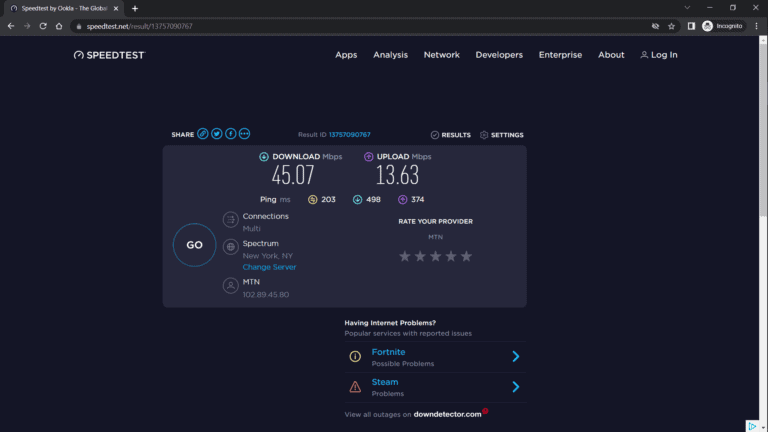768x432 pixels.
Task: Click the Speedtest logo in header
Action: tap(109, 55)
